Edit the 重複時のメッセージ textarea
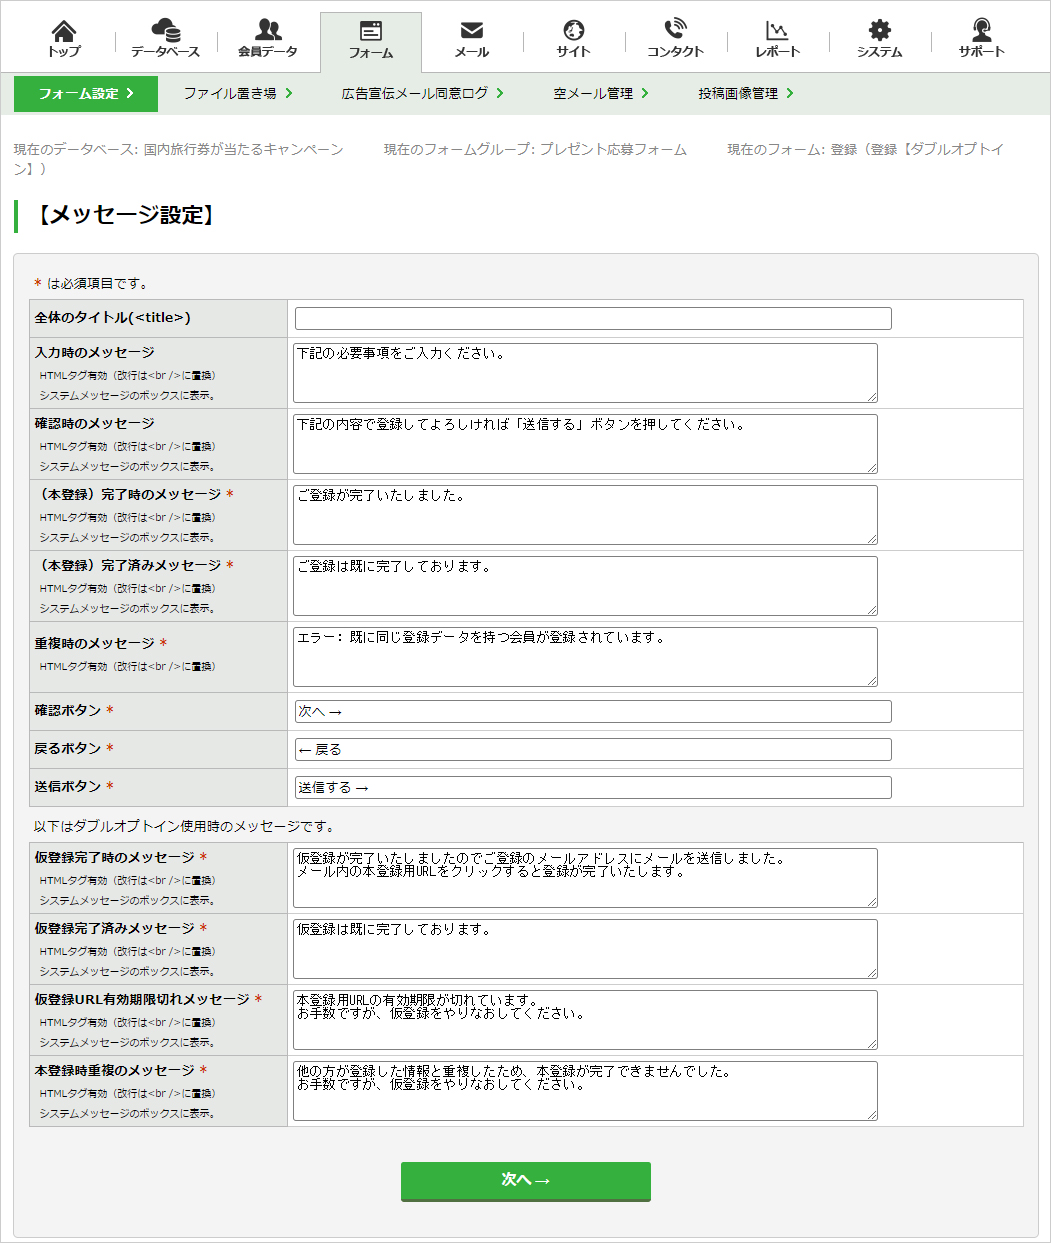The height and width of the screenshot is (1243, 1051). (586, 657)
